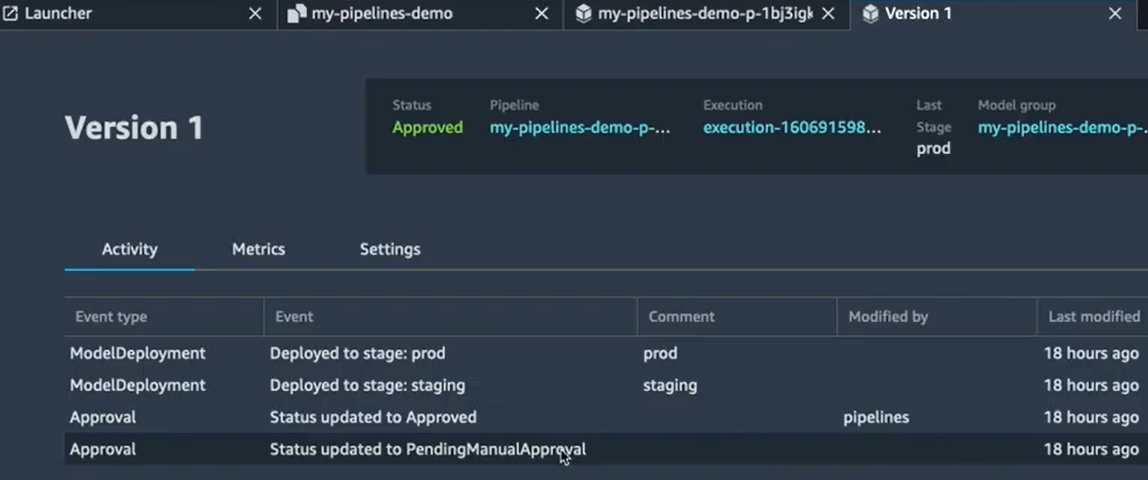The width and height of the screenshot is (1148, 480).
Task: Close the my-pipelines-demo-p-1bj3igk tab
Action: tap(828, 14)
